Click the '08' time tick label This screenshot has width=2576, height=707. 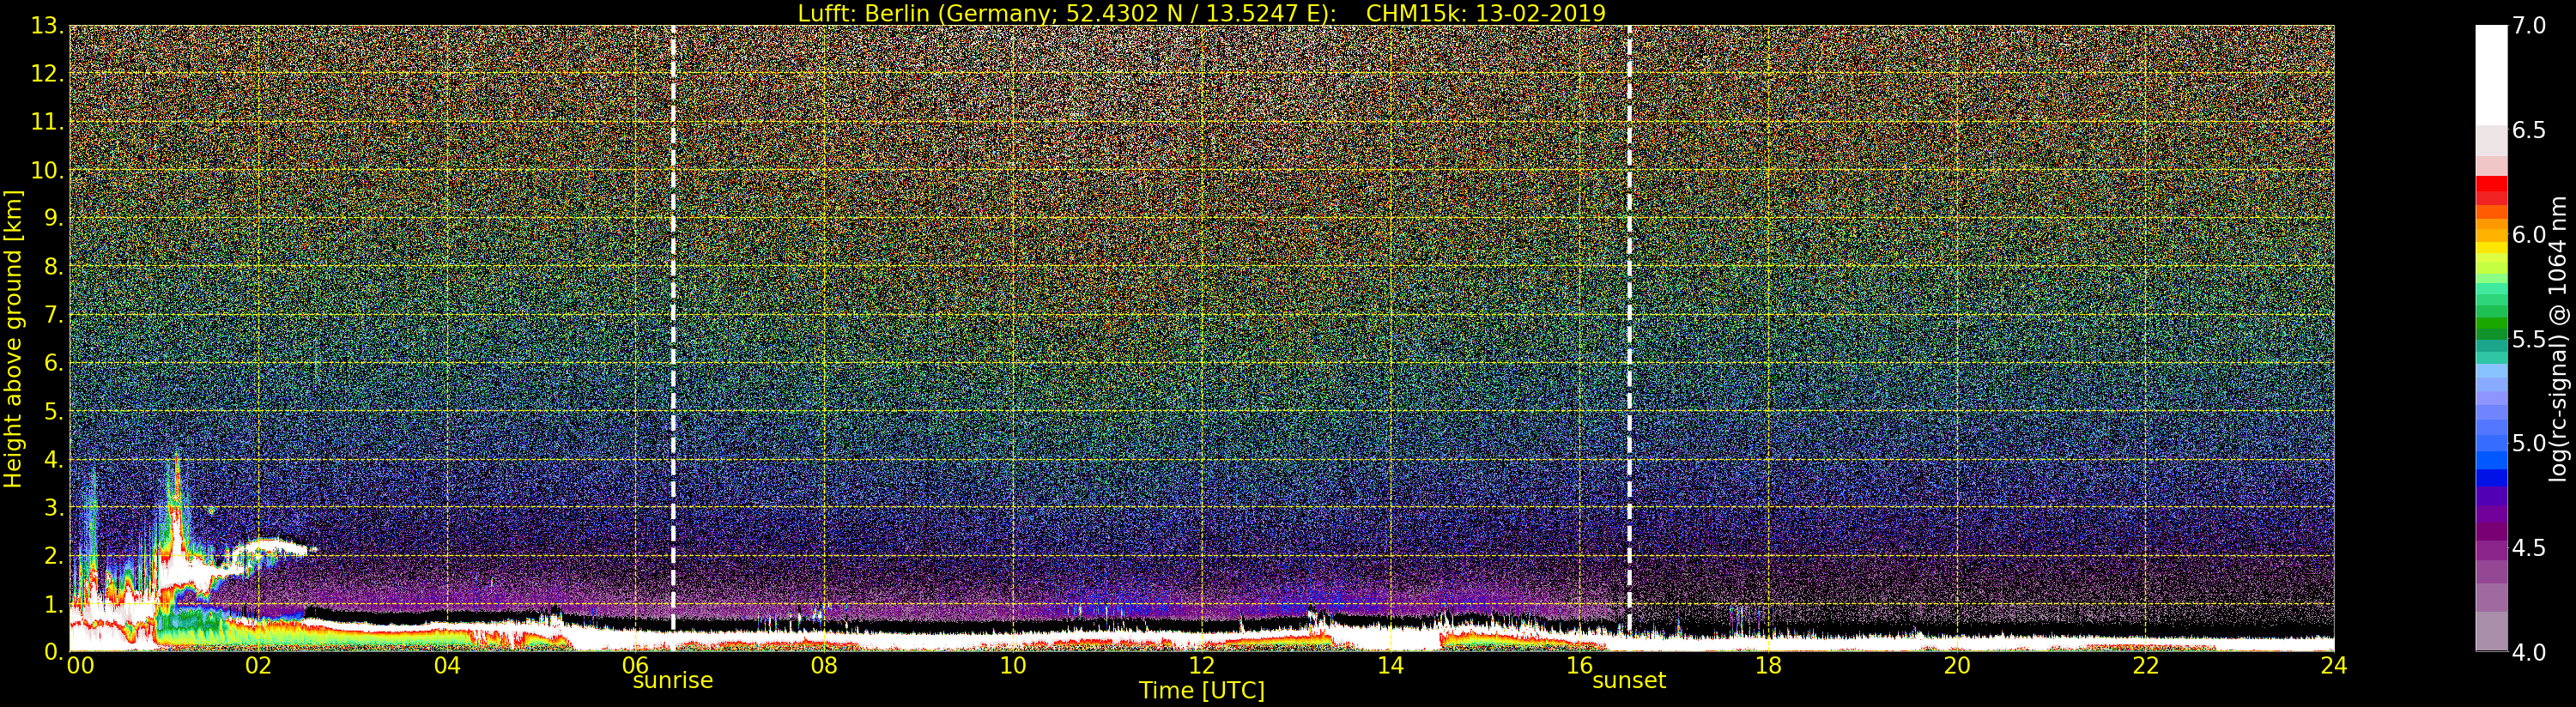pyautogui.click(x=824, y=665)
